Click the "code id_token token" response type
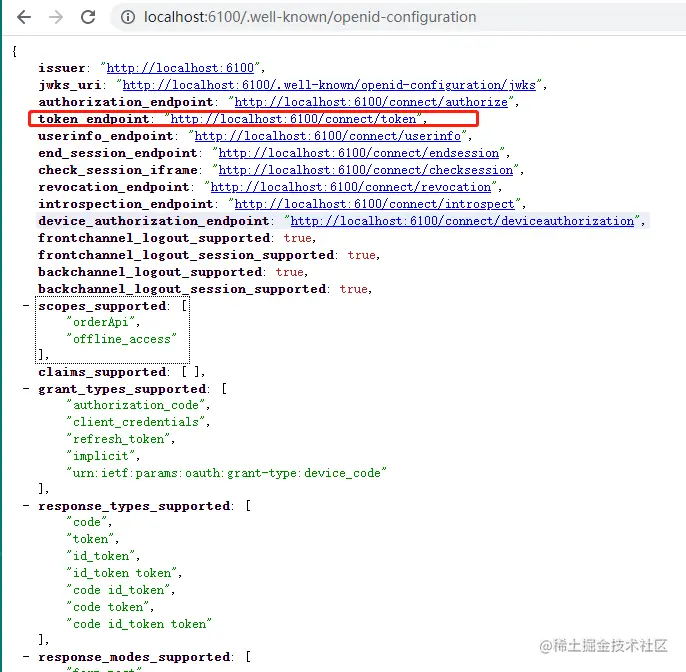Viewport: 686px width, 672px height. (139, 625)
